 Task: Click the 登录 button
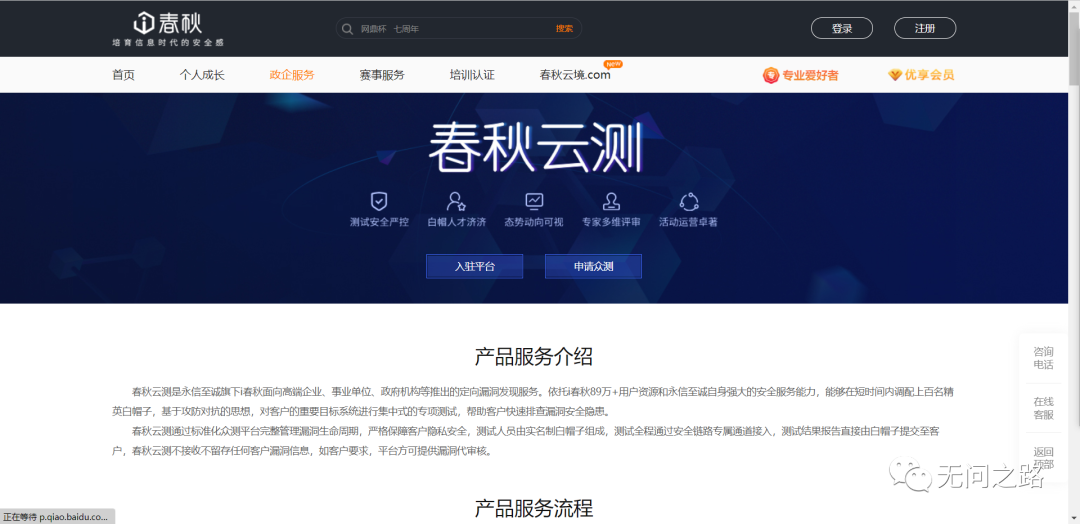tap(842, 28)
